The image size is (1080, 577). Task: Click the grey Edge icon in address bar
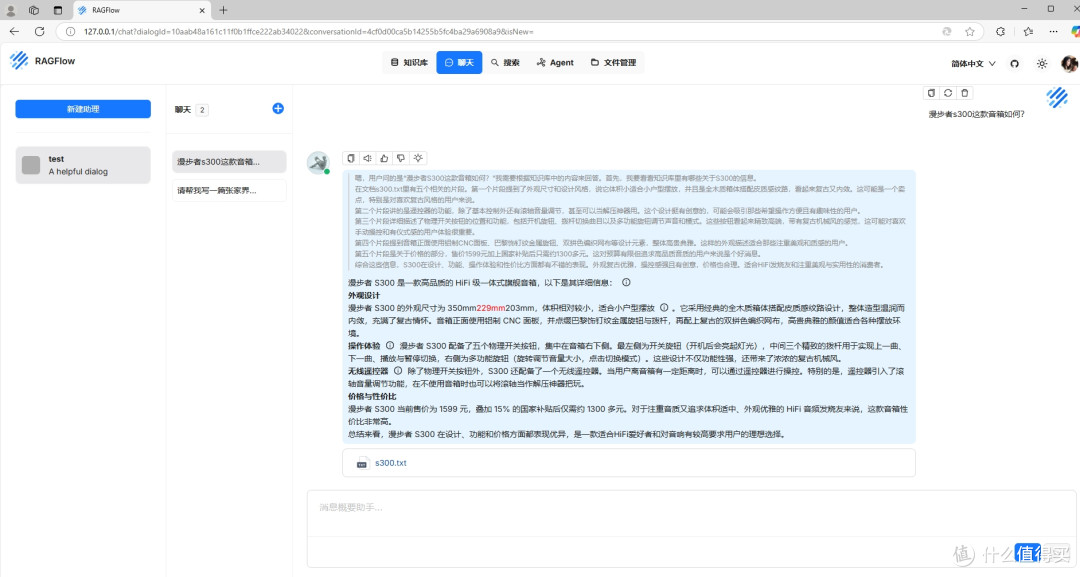pos(947,32)
